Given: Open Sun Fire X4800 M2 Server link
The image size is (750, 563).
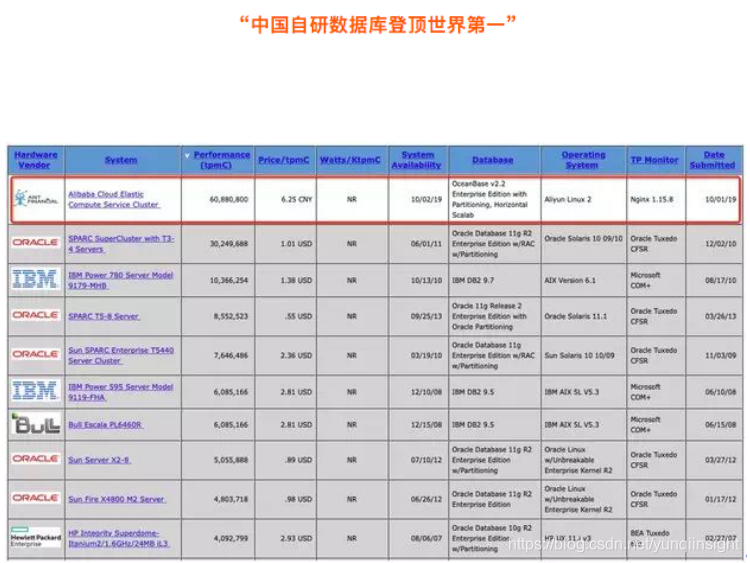Looking at the screenshot, I should click(x=117, y=499).
